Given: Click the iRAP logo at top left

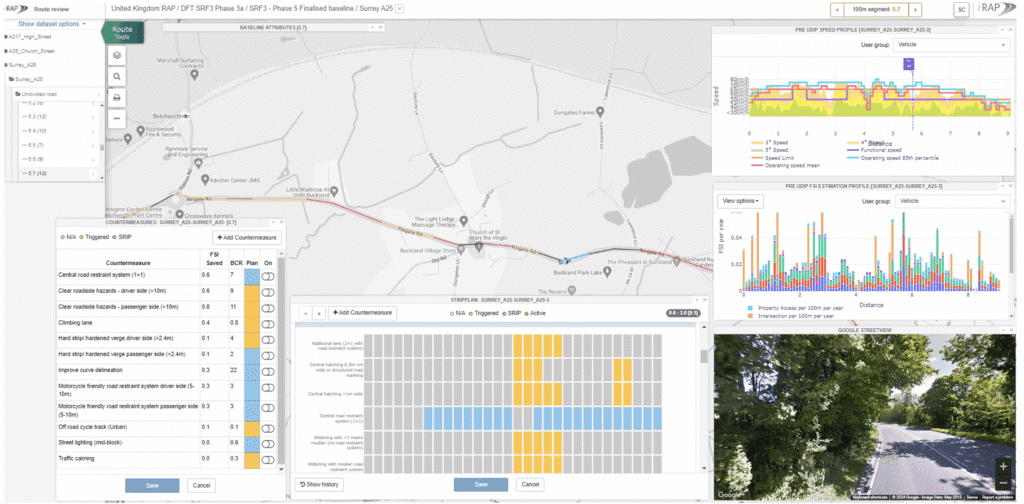Looking at the screenshot, I should (14, 9).
